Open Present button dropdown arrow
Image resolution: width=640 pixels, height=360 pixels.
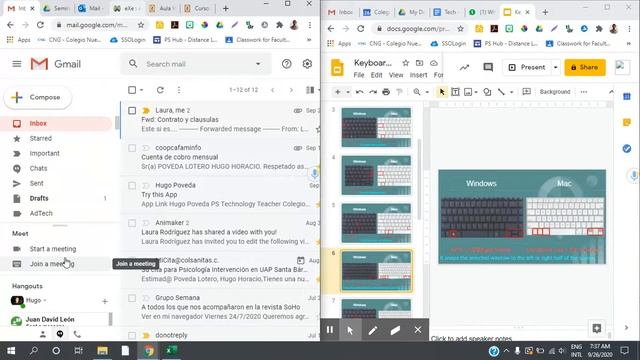click(556, 67)
